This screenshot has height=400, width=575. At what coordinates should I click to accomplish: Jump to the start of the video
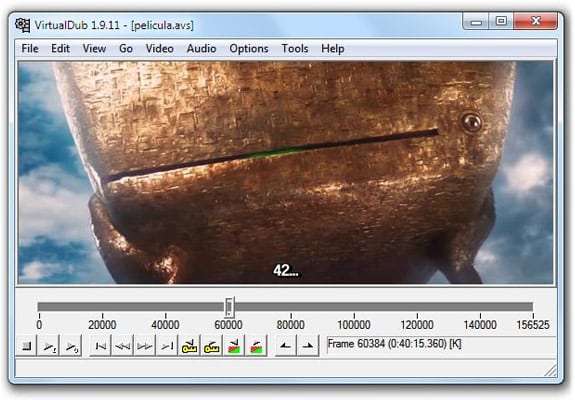(x=100, y=345)
